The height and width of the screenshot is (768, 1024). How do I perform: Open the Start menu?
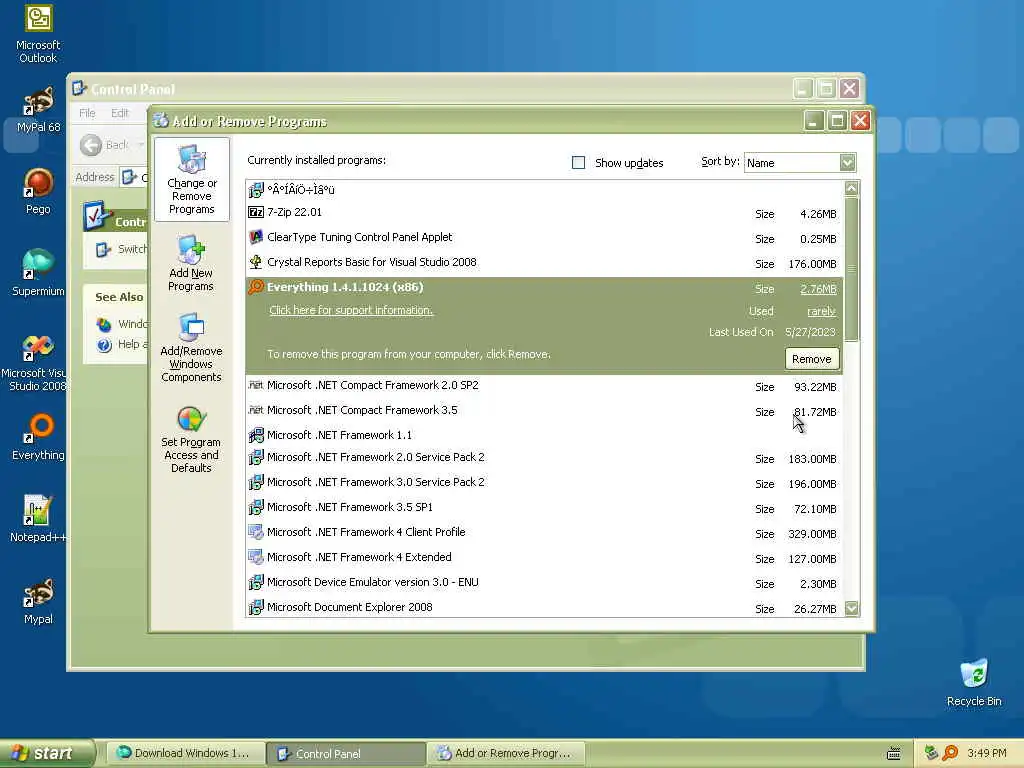[x=46, y=753]
